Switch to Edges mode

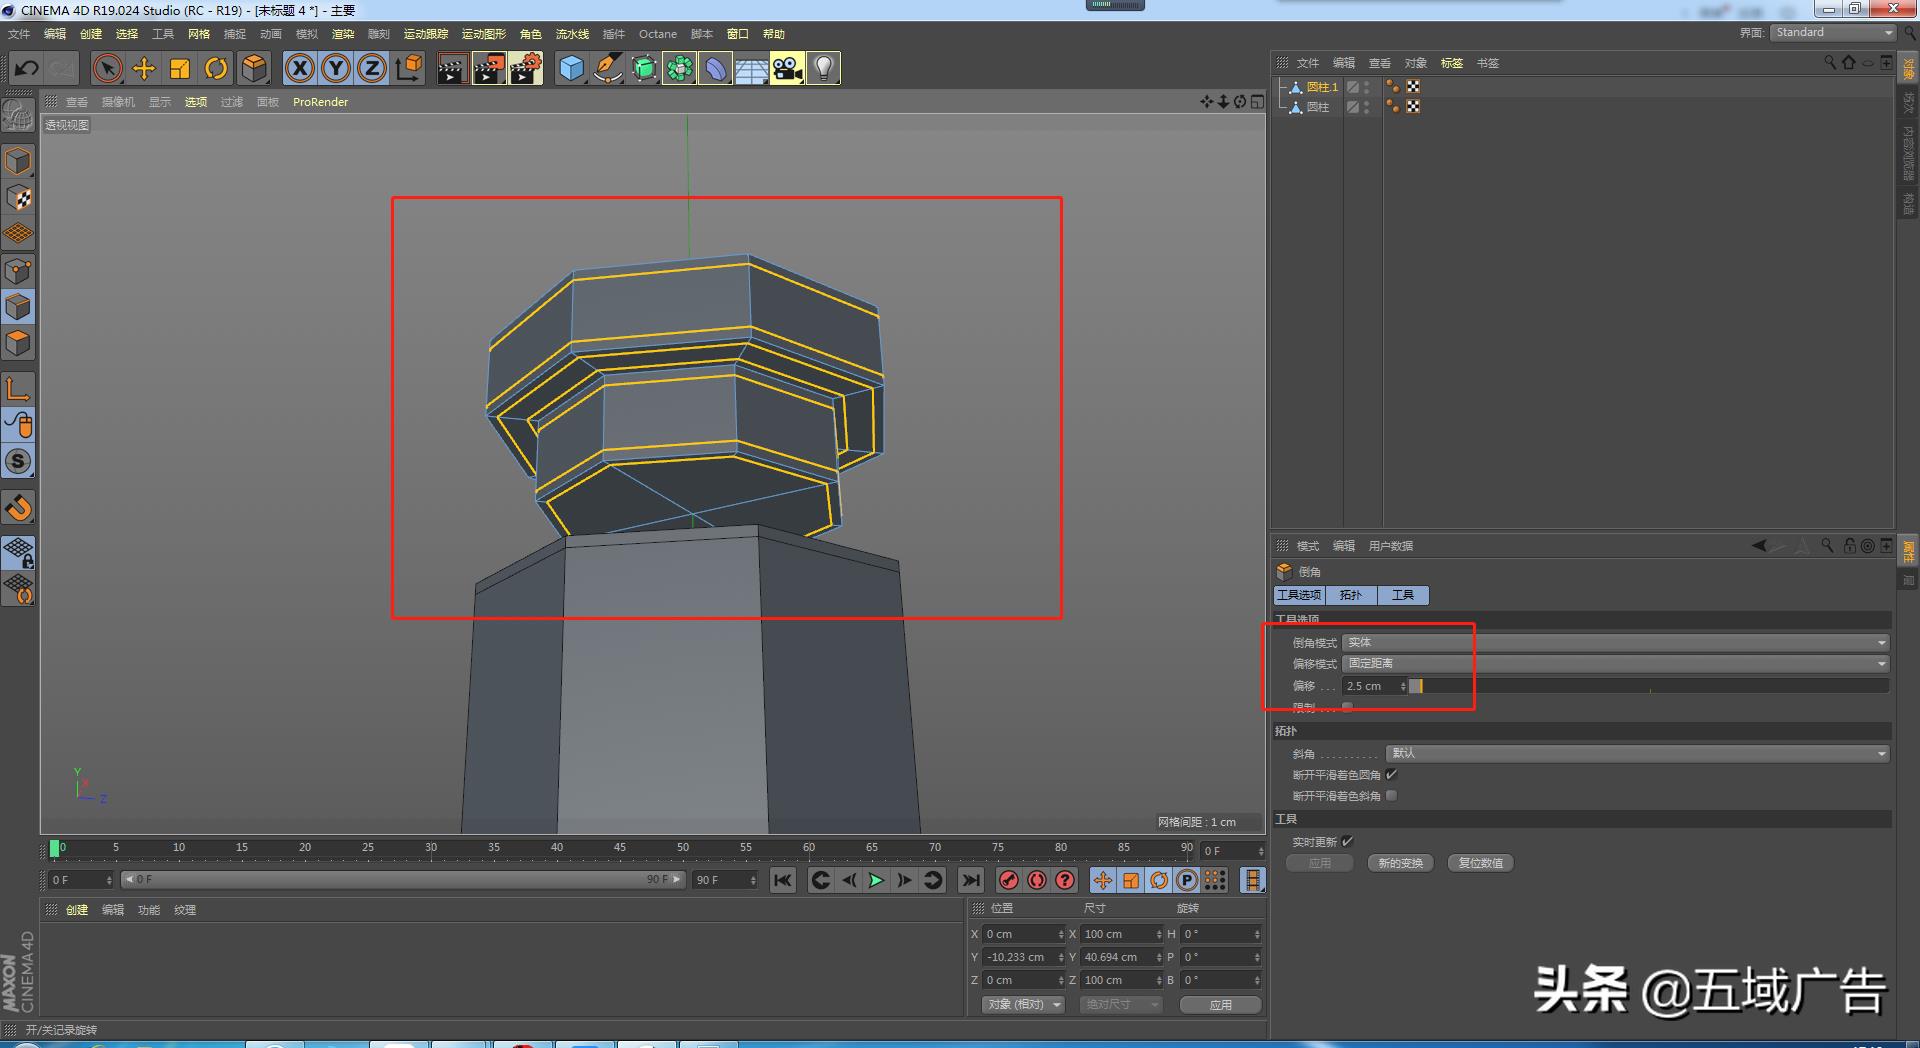click(18, 307)
